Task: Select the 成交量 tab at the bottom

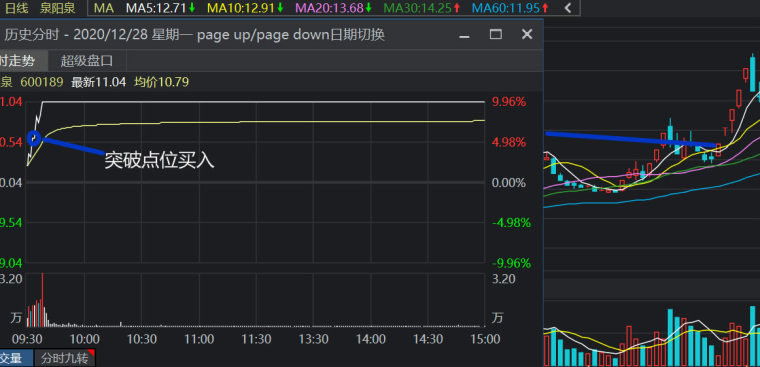Action: (16, 358)
